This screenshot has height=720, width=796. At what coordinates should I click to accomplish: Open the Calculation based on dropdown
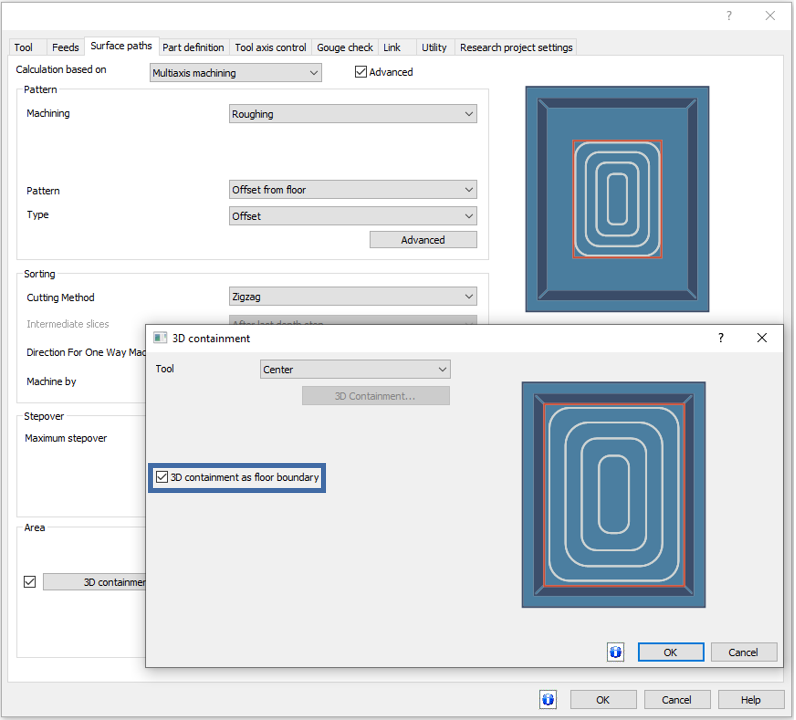point(236,73)
